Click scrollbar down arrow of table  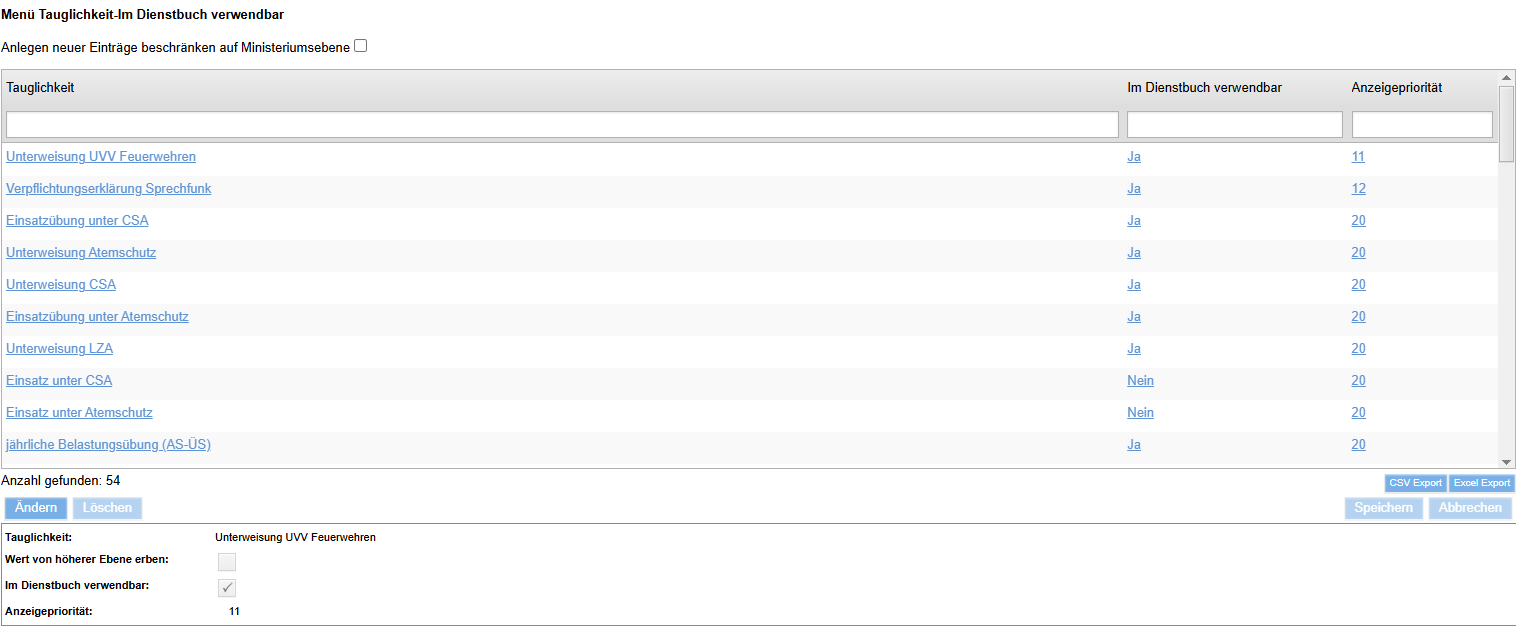[x=1506, y=462]
